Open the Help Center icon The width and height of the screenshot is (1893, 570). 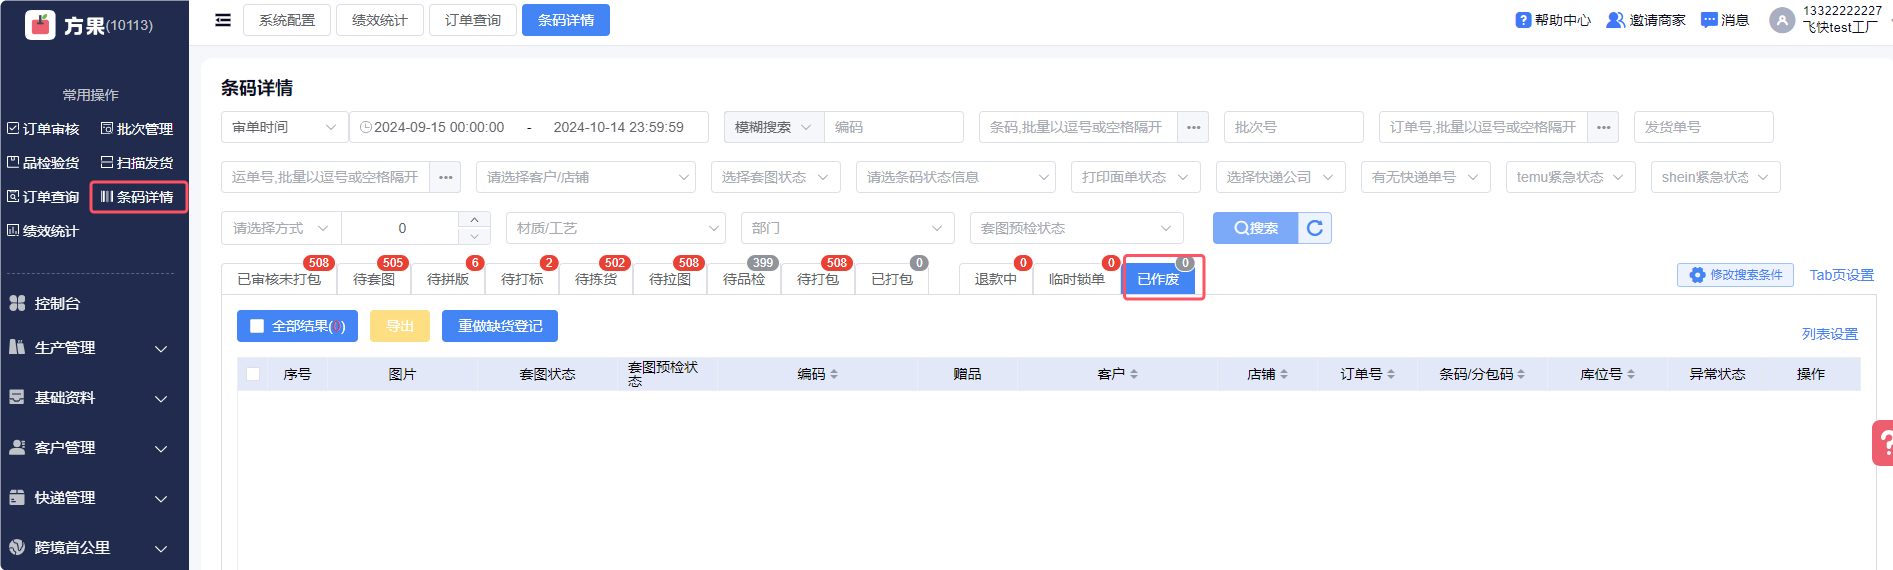[1523, 20]
